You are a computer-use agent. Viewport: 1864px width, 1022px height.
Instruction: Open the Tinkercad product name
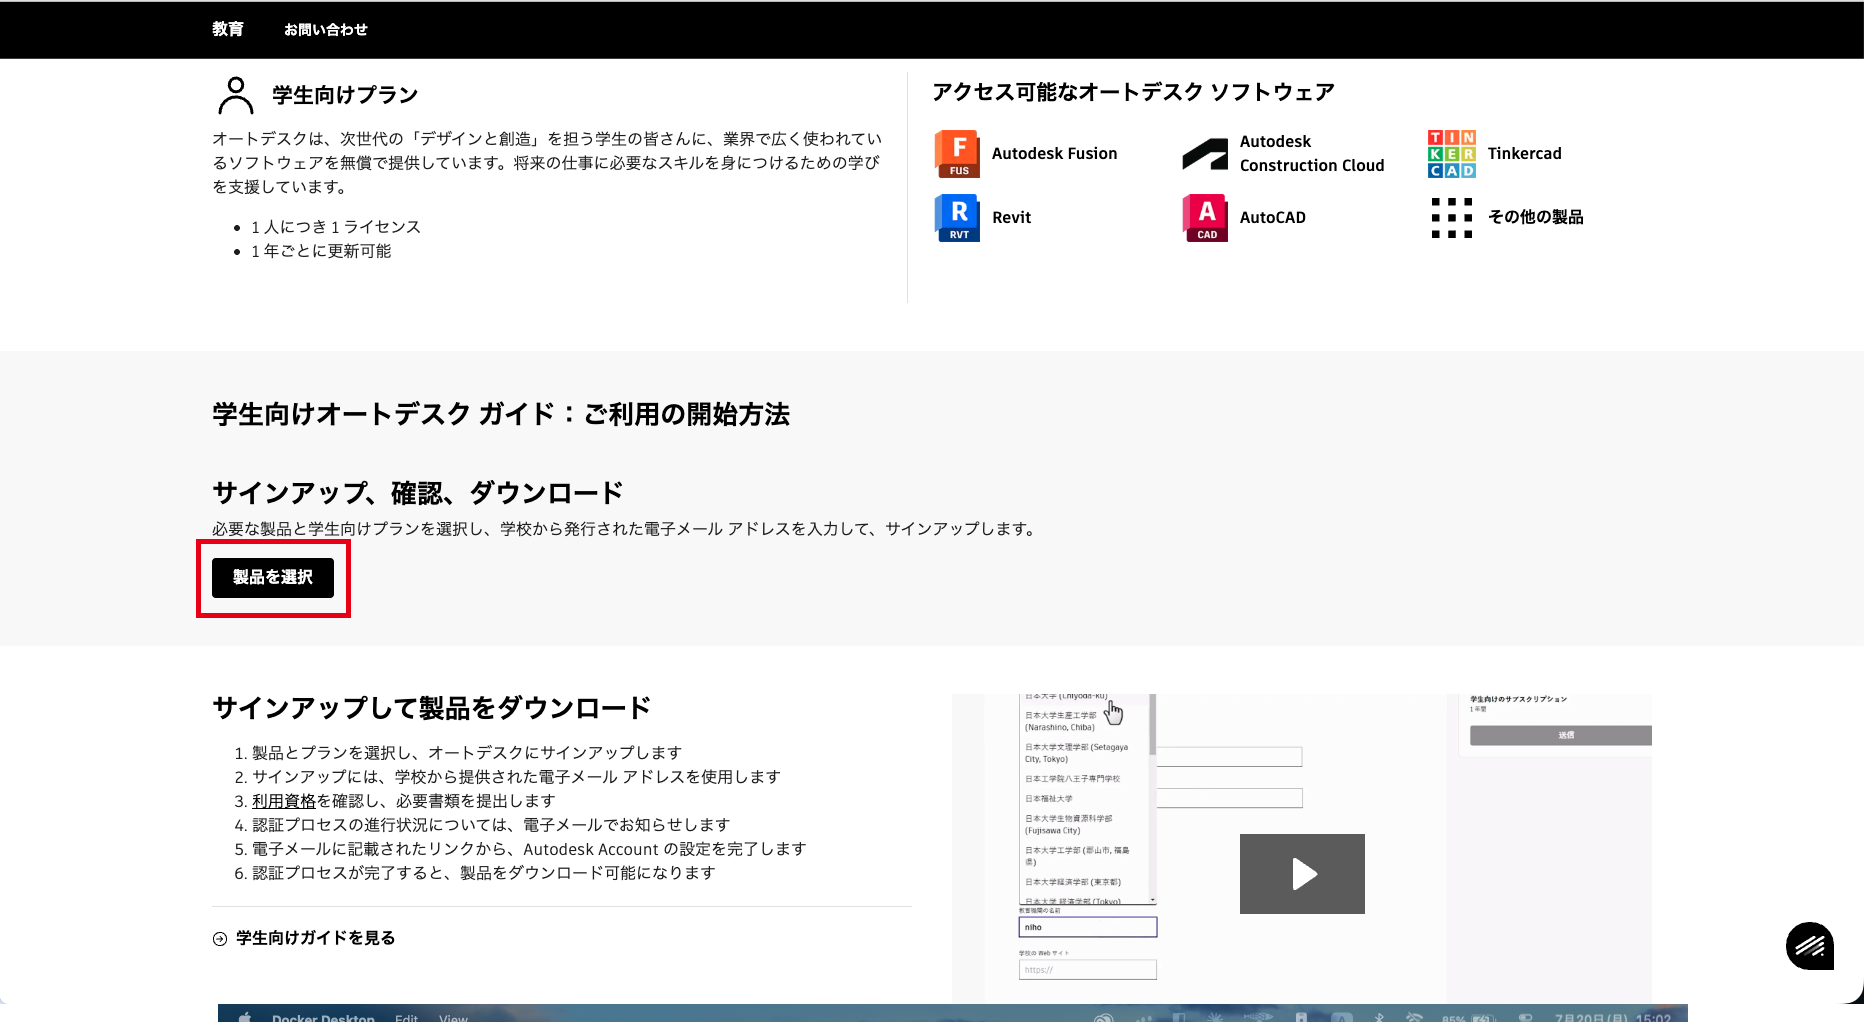tap(1524, 154)
